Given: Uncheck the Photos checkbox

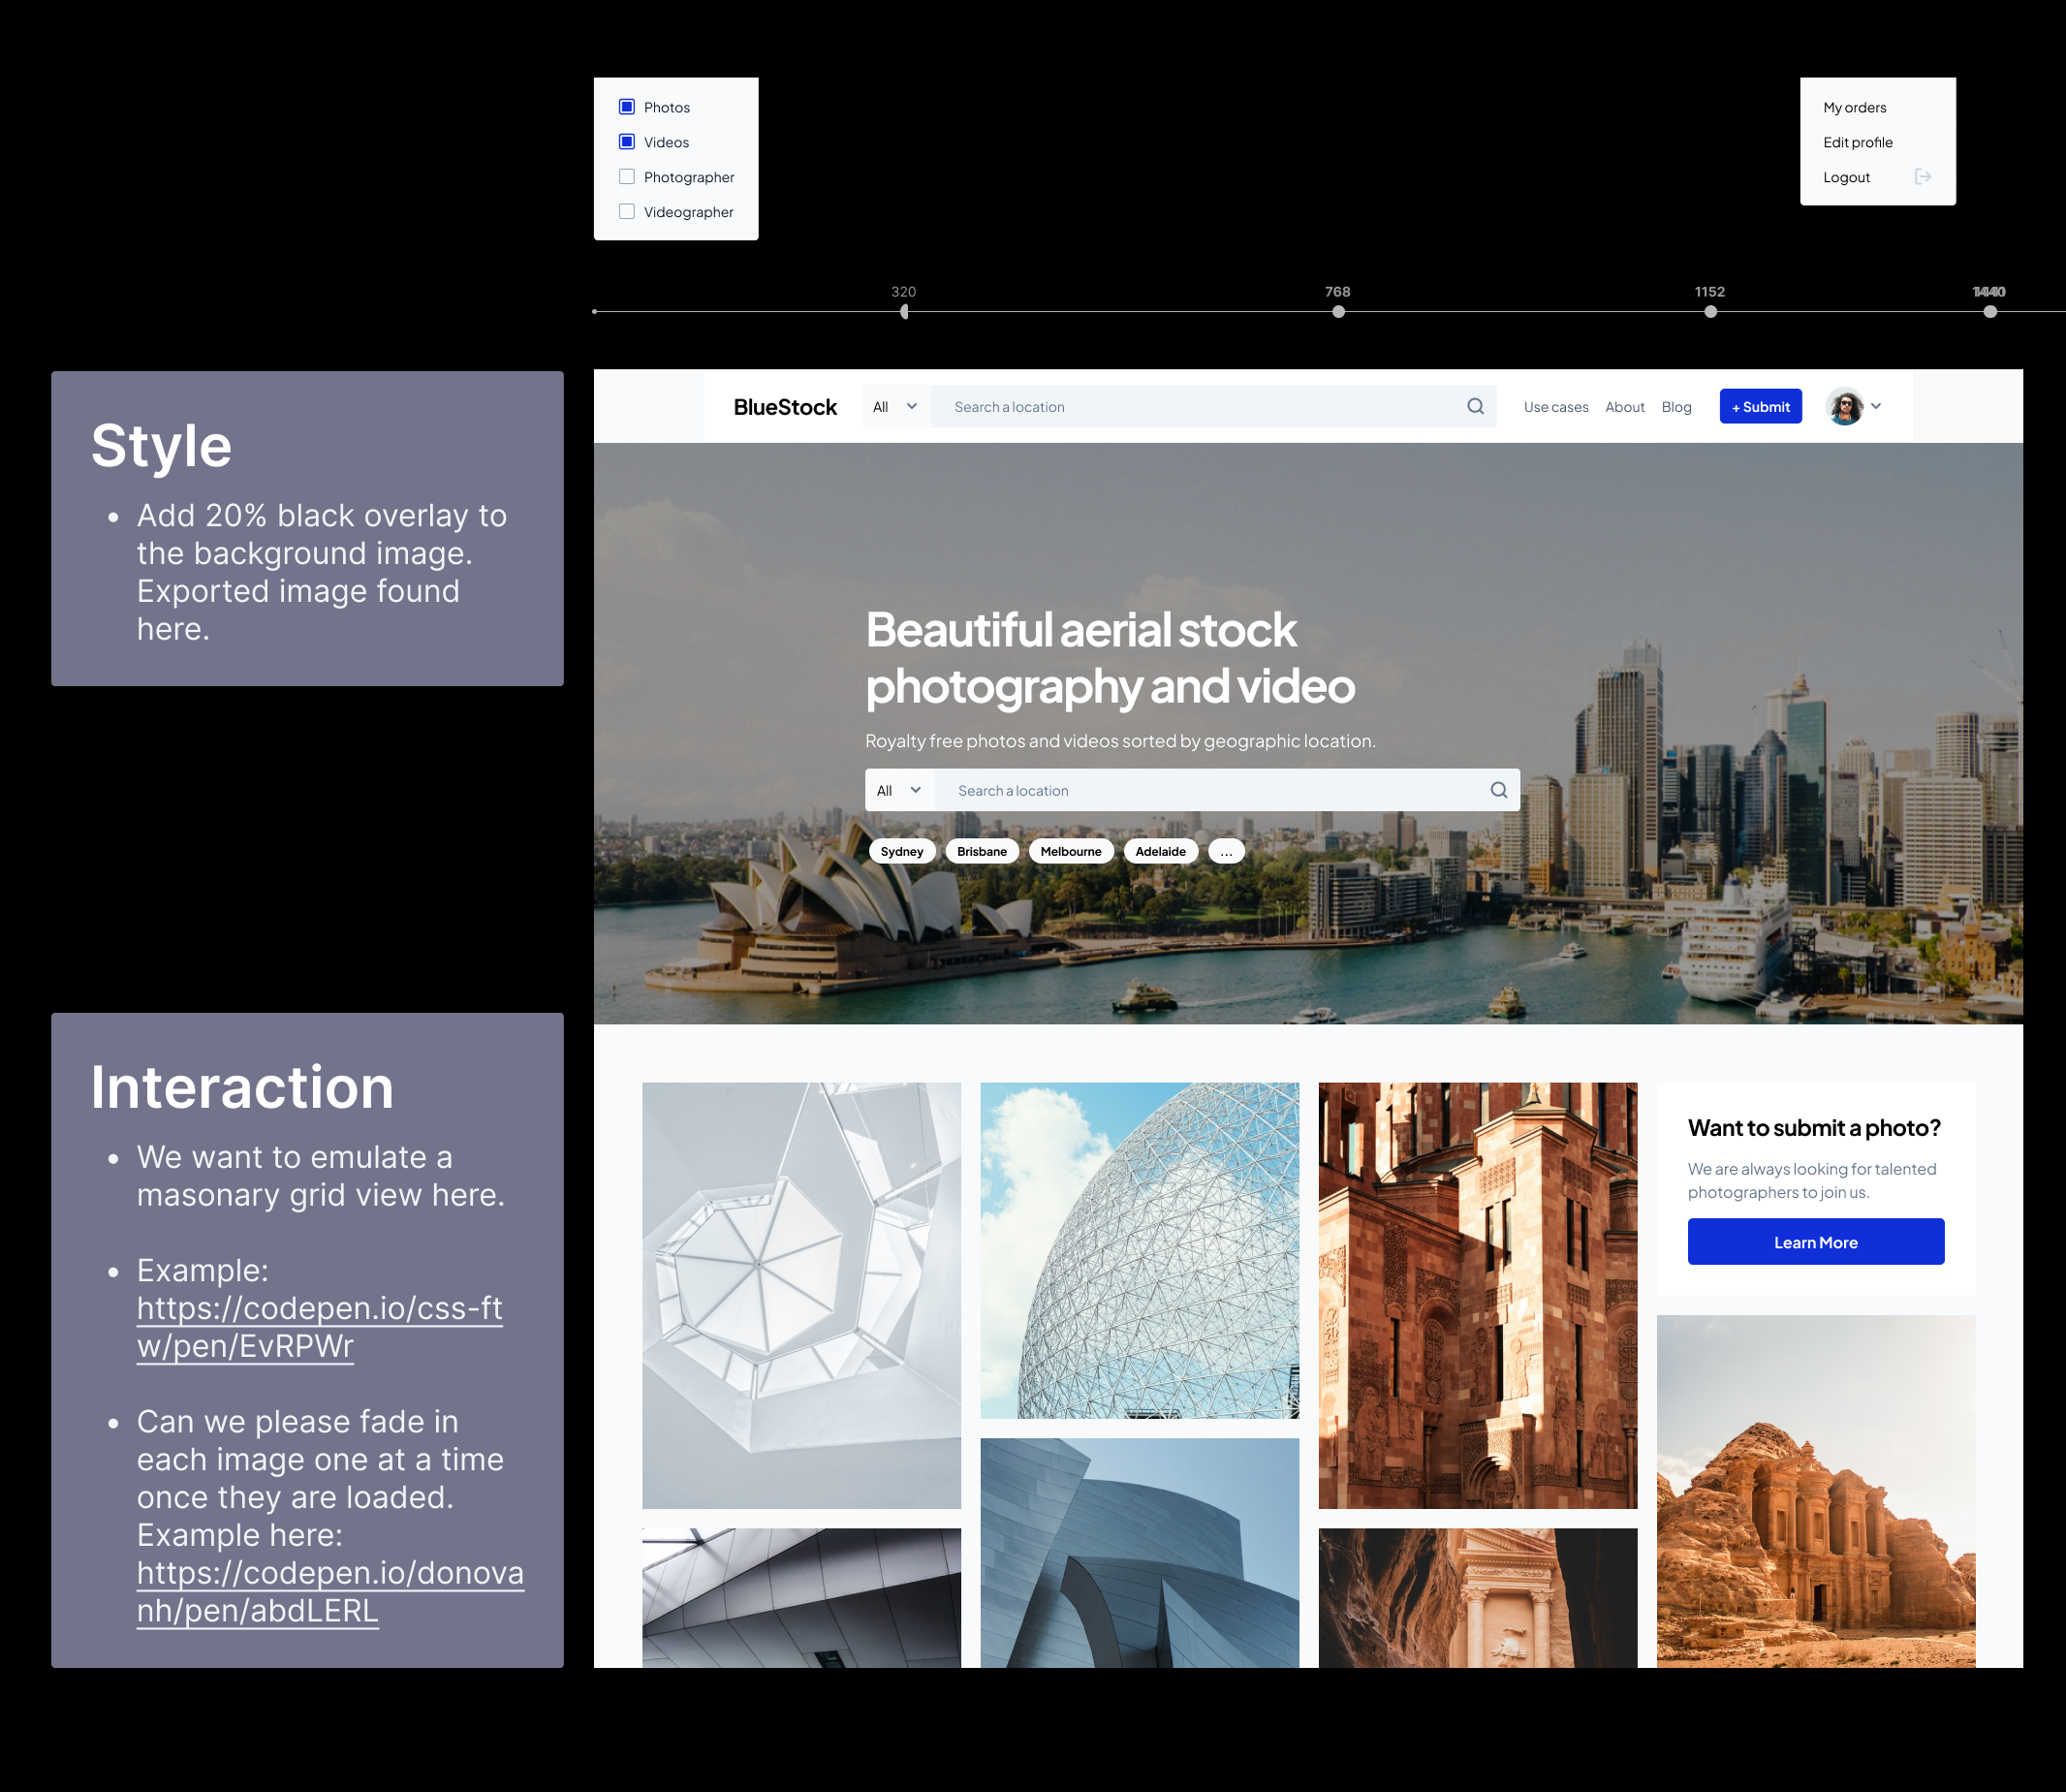Looking at the screenshot, I should (x=627, y=107).
